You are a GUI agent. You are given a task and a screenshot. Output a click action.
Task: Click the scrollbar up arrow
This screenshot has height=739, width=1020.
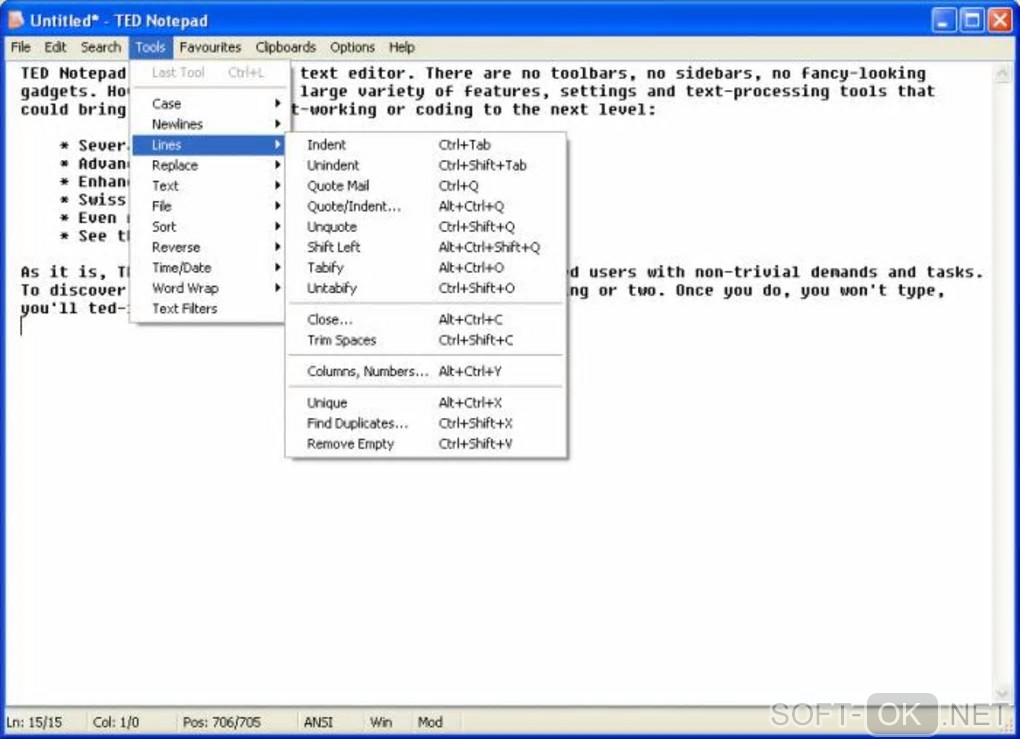pyautogui.click(x=1002, y=74)
